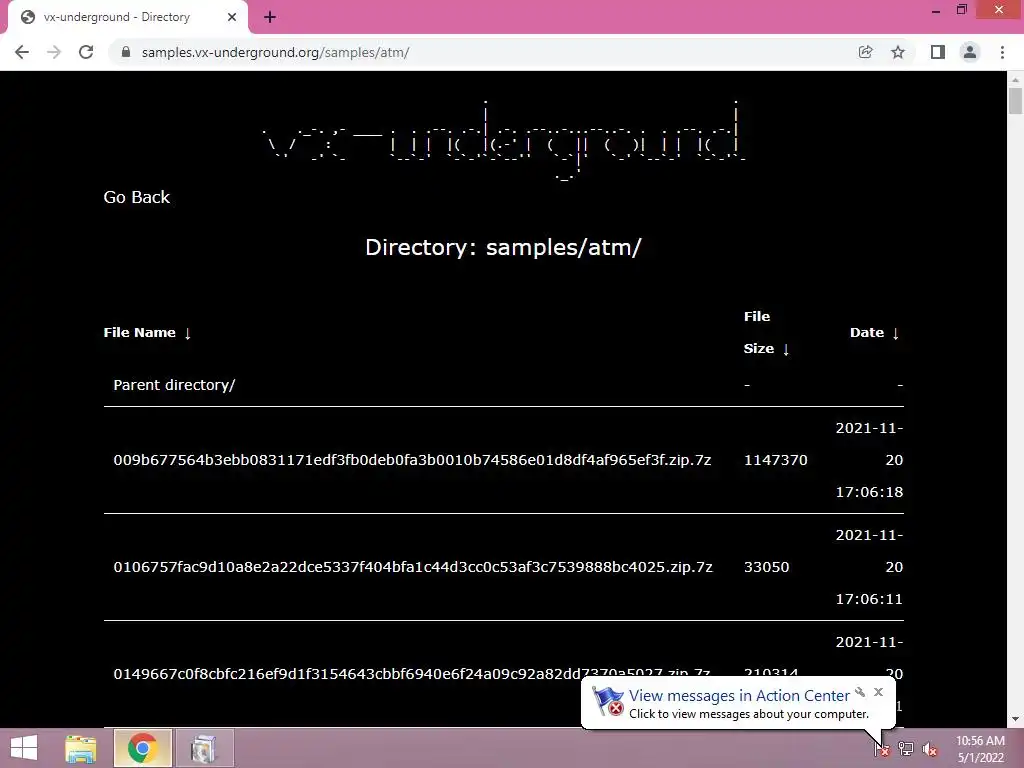Viewport: 1024px width, 768px height.
Task: Open File Explorer from the taskbar
Action: (81, 748)
